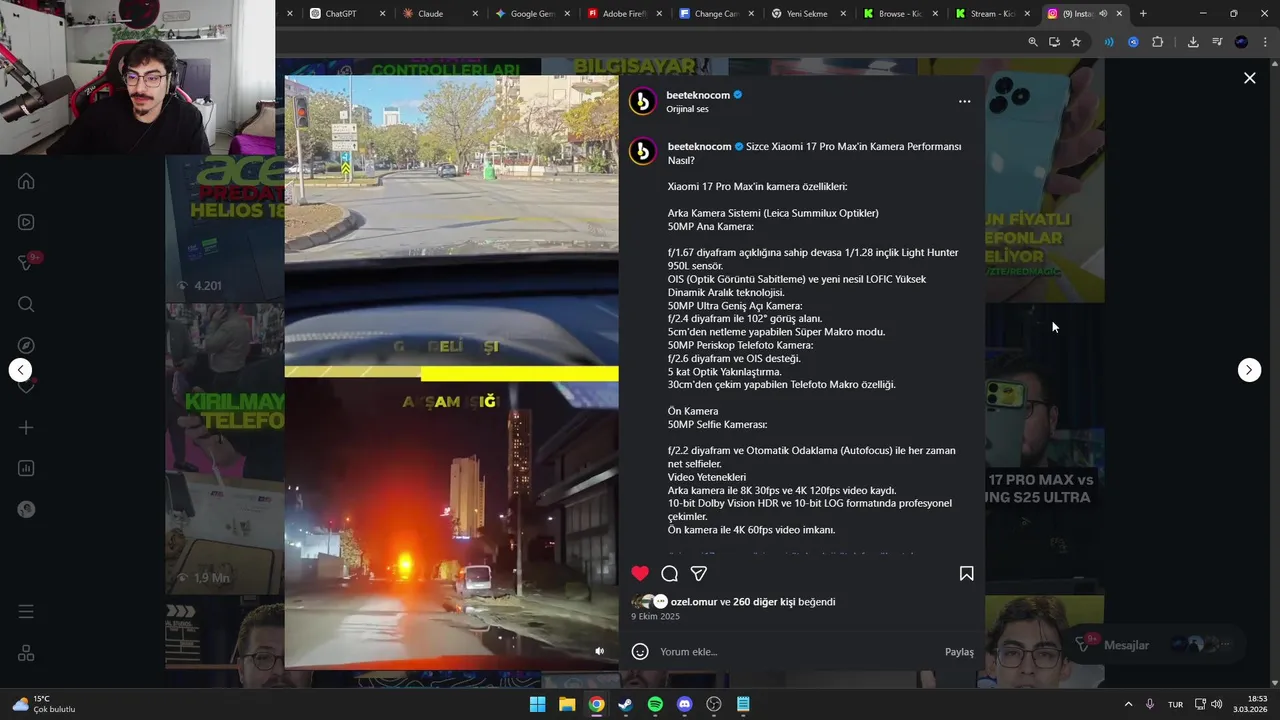Viewport: 1280px width, 720px height.
Task: Open the Search icon in sidebar
Action: point(26,304)
